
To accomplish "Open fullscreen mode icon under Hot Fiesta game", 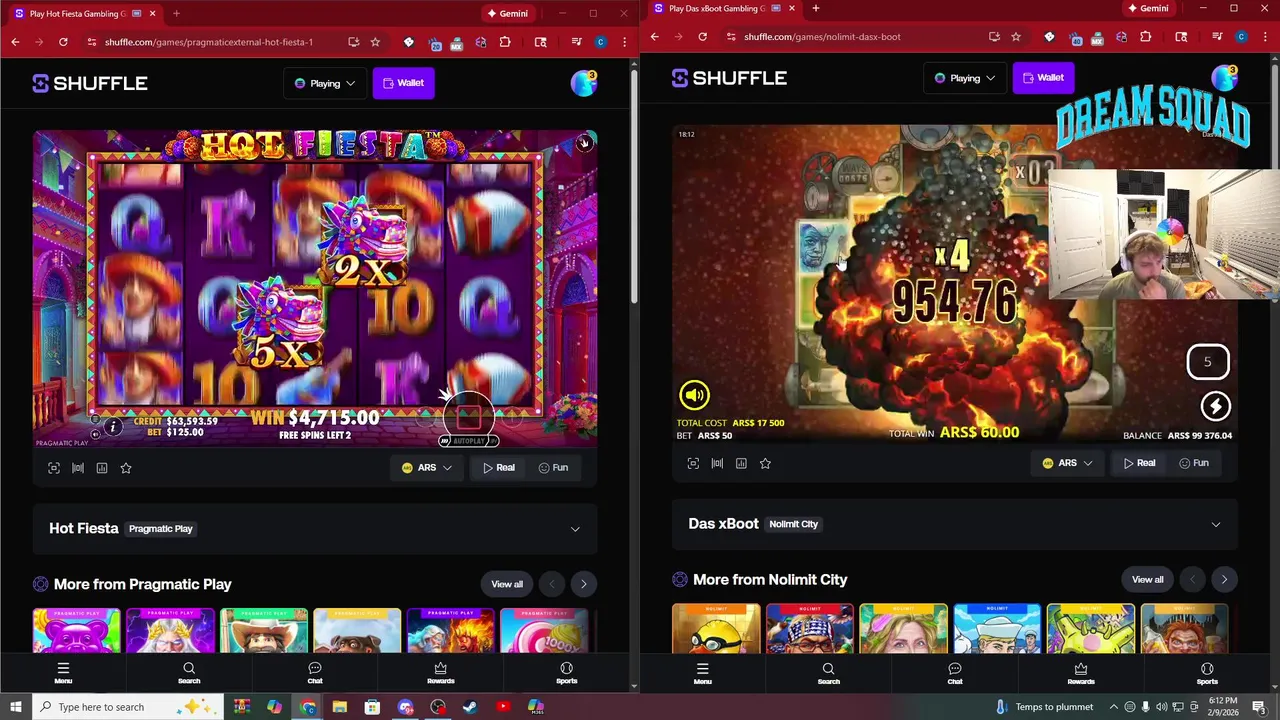I will [x=54, y=468].
